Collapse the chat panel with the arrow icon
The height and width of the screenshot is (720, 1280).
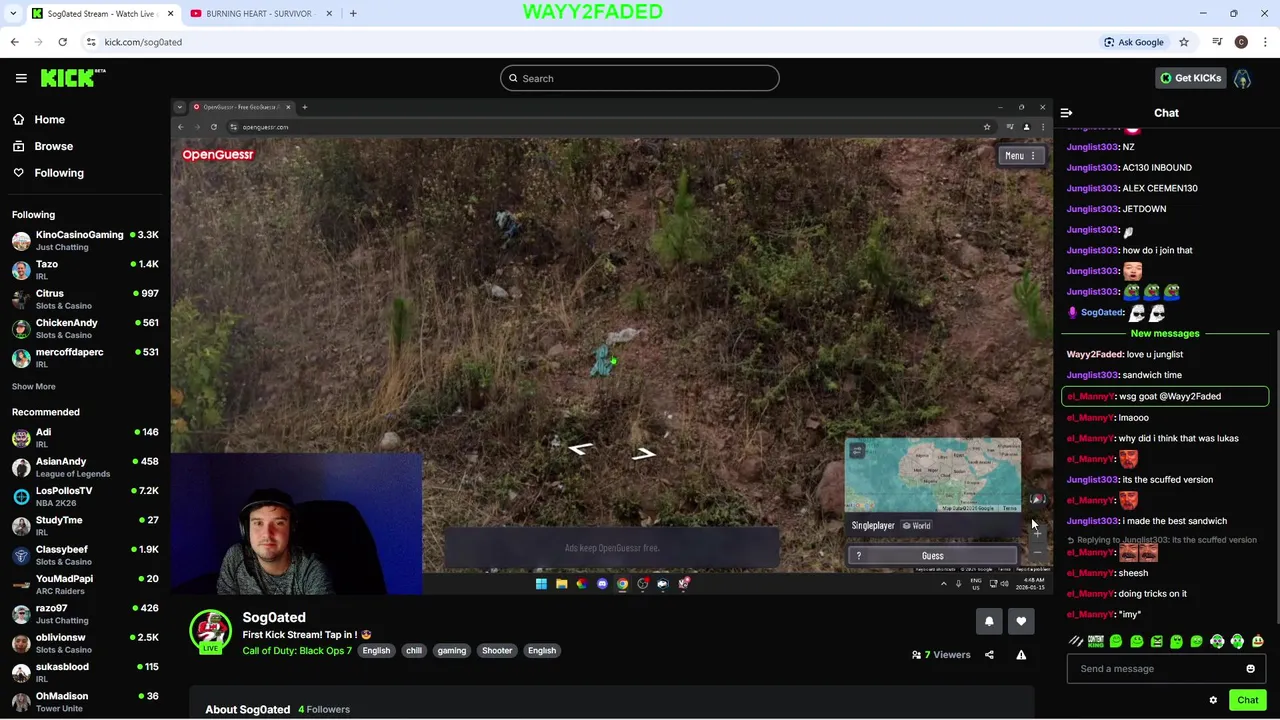[1066, 113]
